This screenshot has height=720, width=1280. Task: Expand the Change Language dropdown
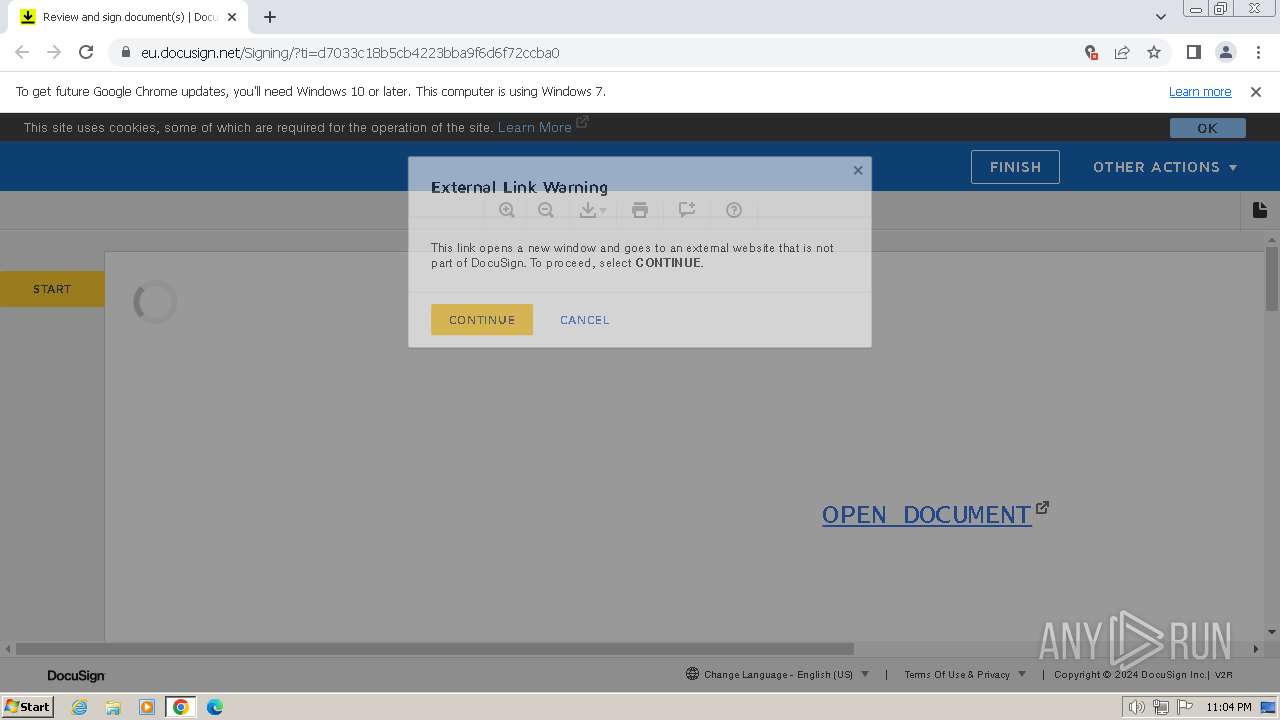[x=778, y=674]
